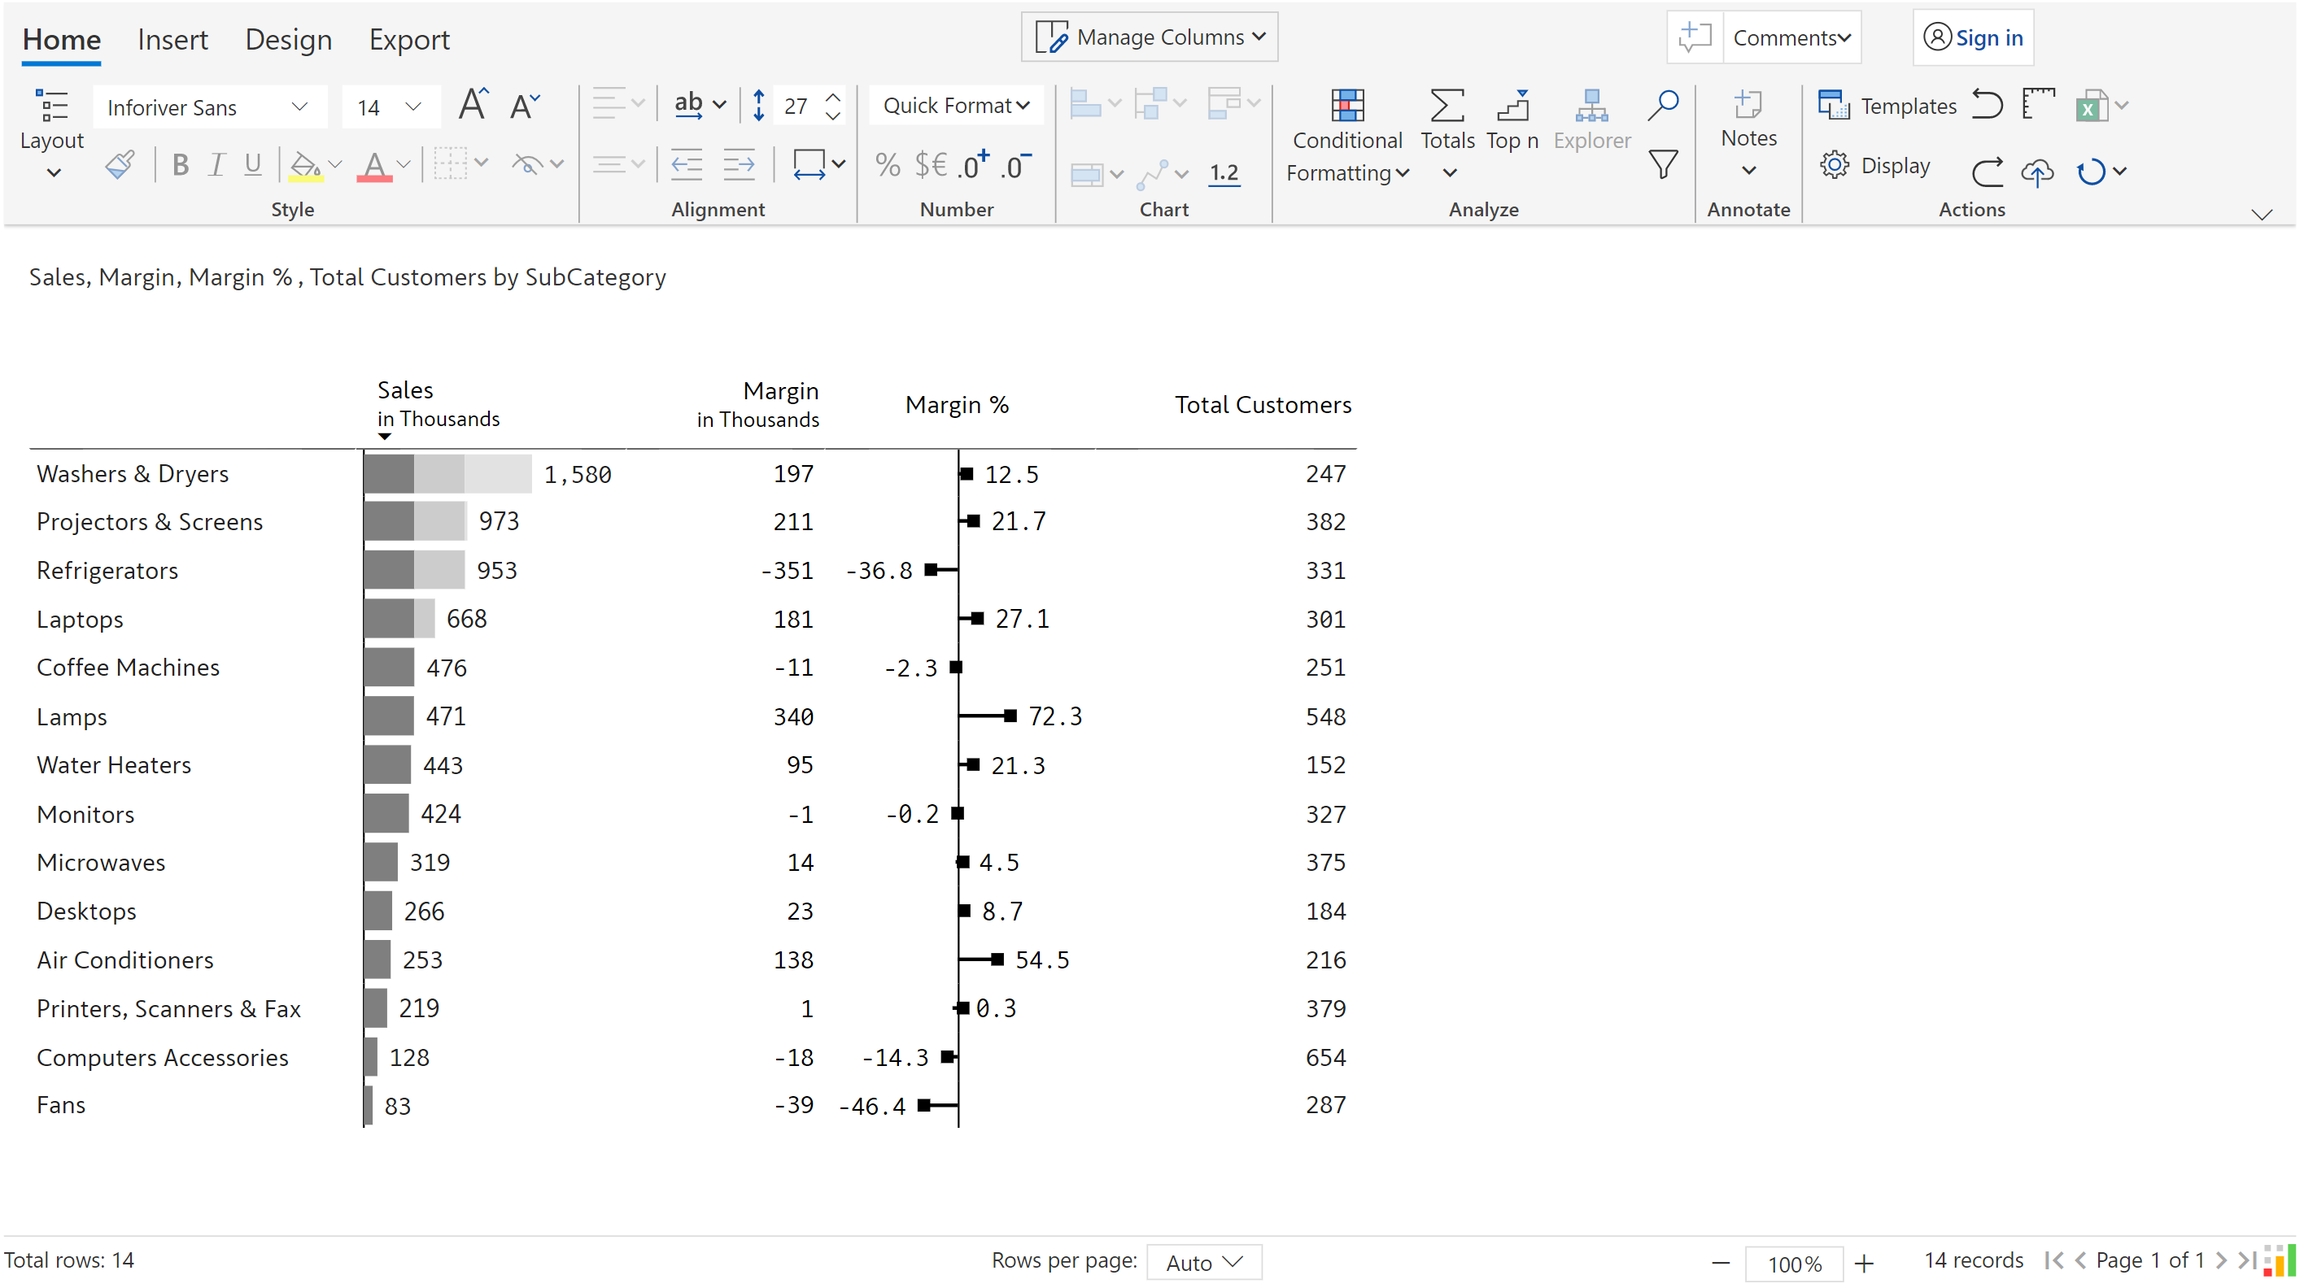Click the filter funnel icon
The height and width of the screenshot is (1288, 2304).
point(1663,165)
